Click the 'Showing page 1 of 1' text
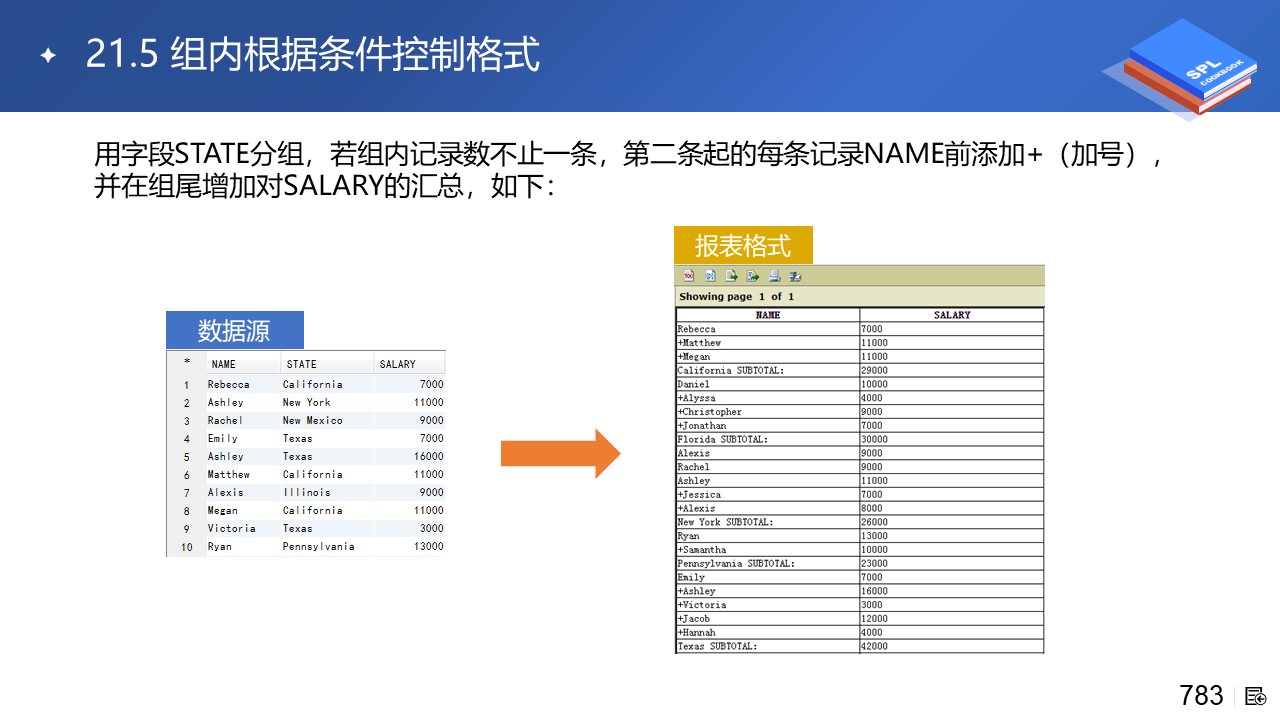Screen dimensions: 1280x720 [x=736, y=297]
